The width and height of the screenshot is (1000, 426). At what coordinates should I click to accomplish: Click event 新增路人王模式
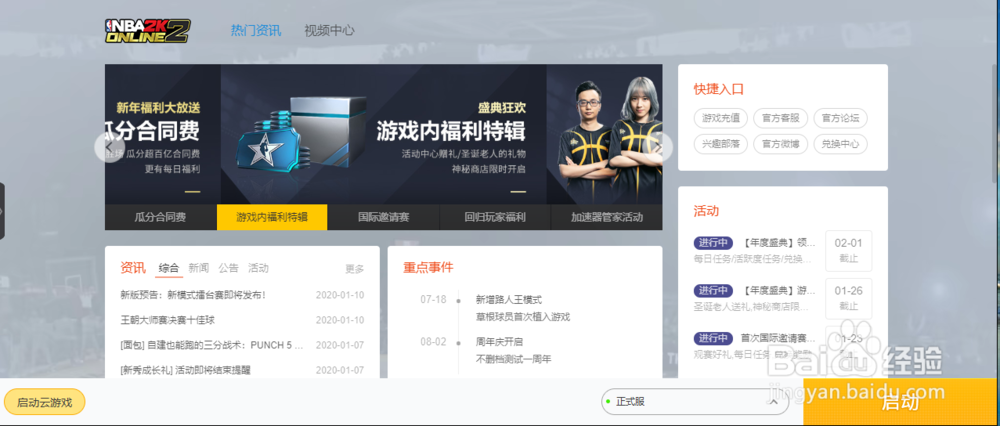pos(508,299)
